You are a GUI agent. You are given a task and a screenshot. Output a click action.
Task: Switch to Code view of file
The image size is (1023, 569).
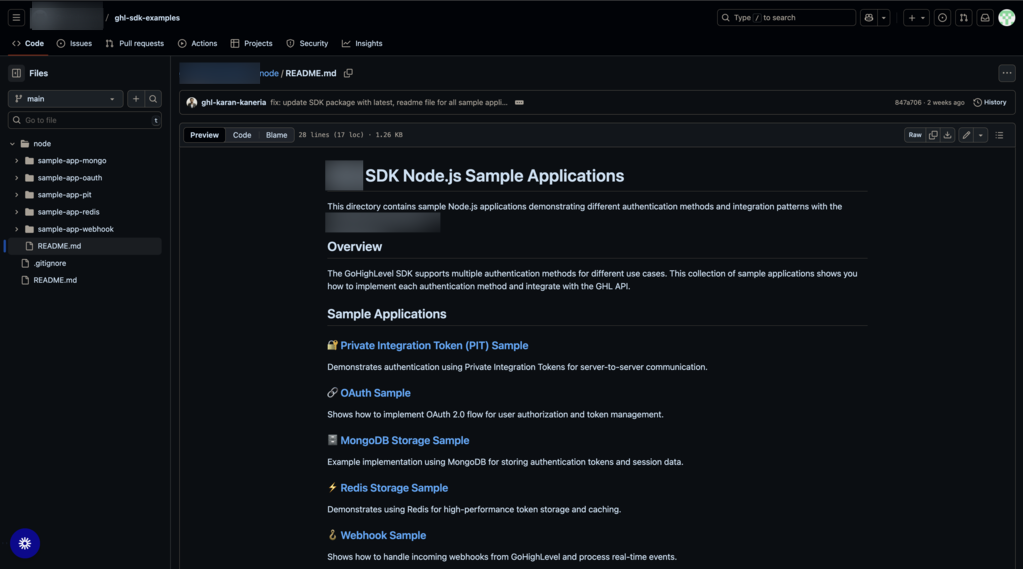(x=242, y=135)
